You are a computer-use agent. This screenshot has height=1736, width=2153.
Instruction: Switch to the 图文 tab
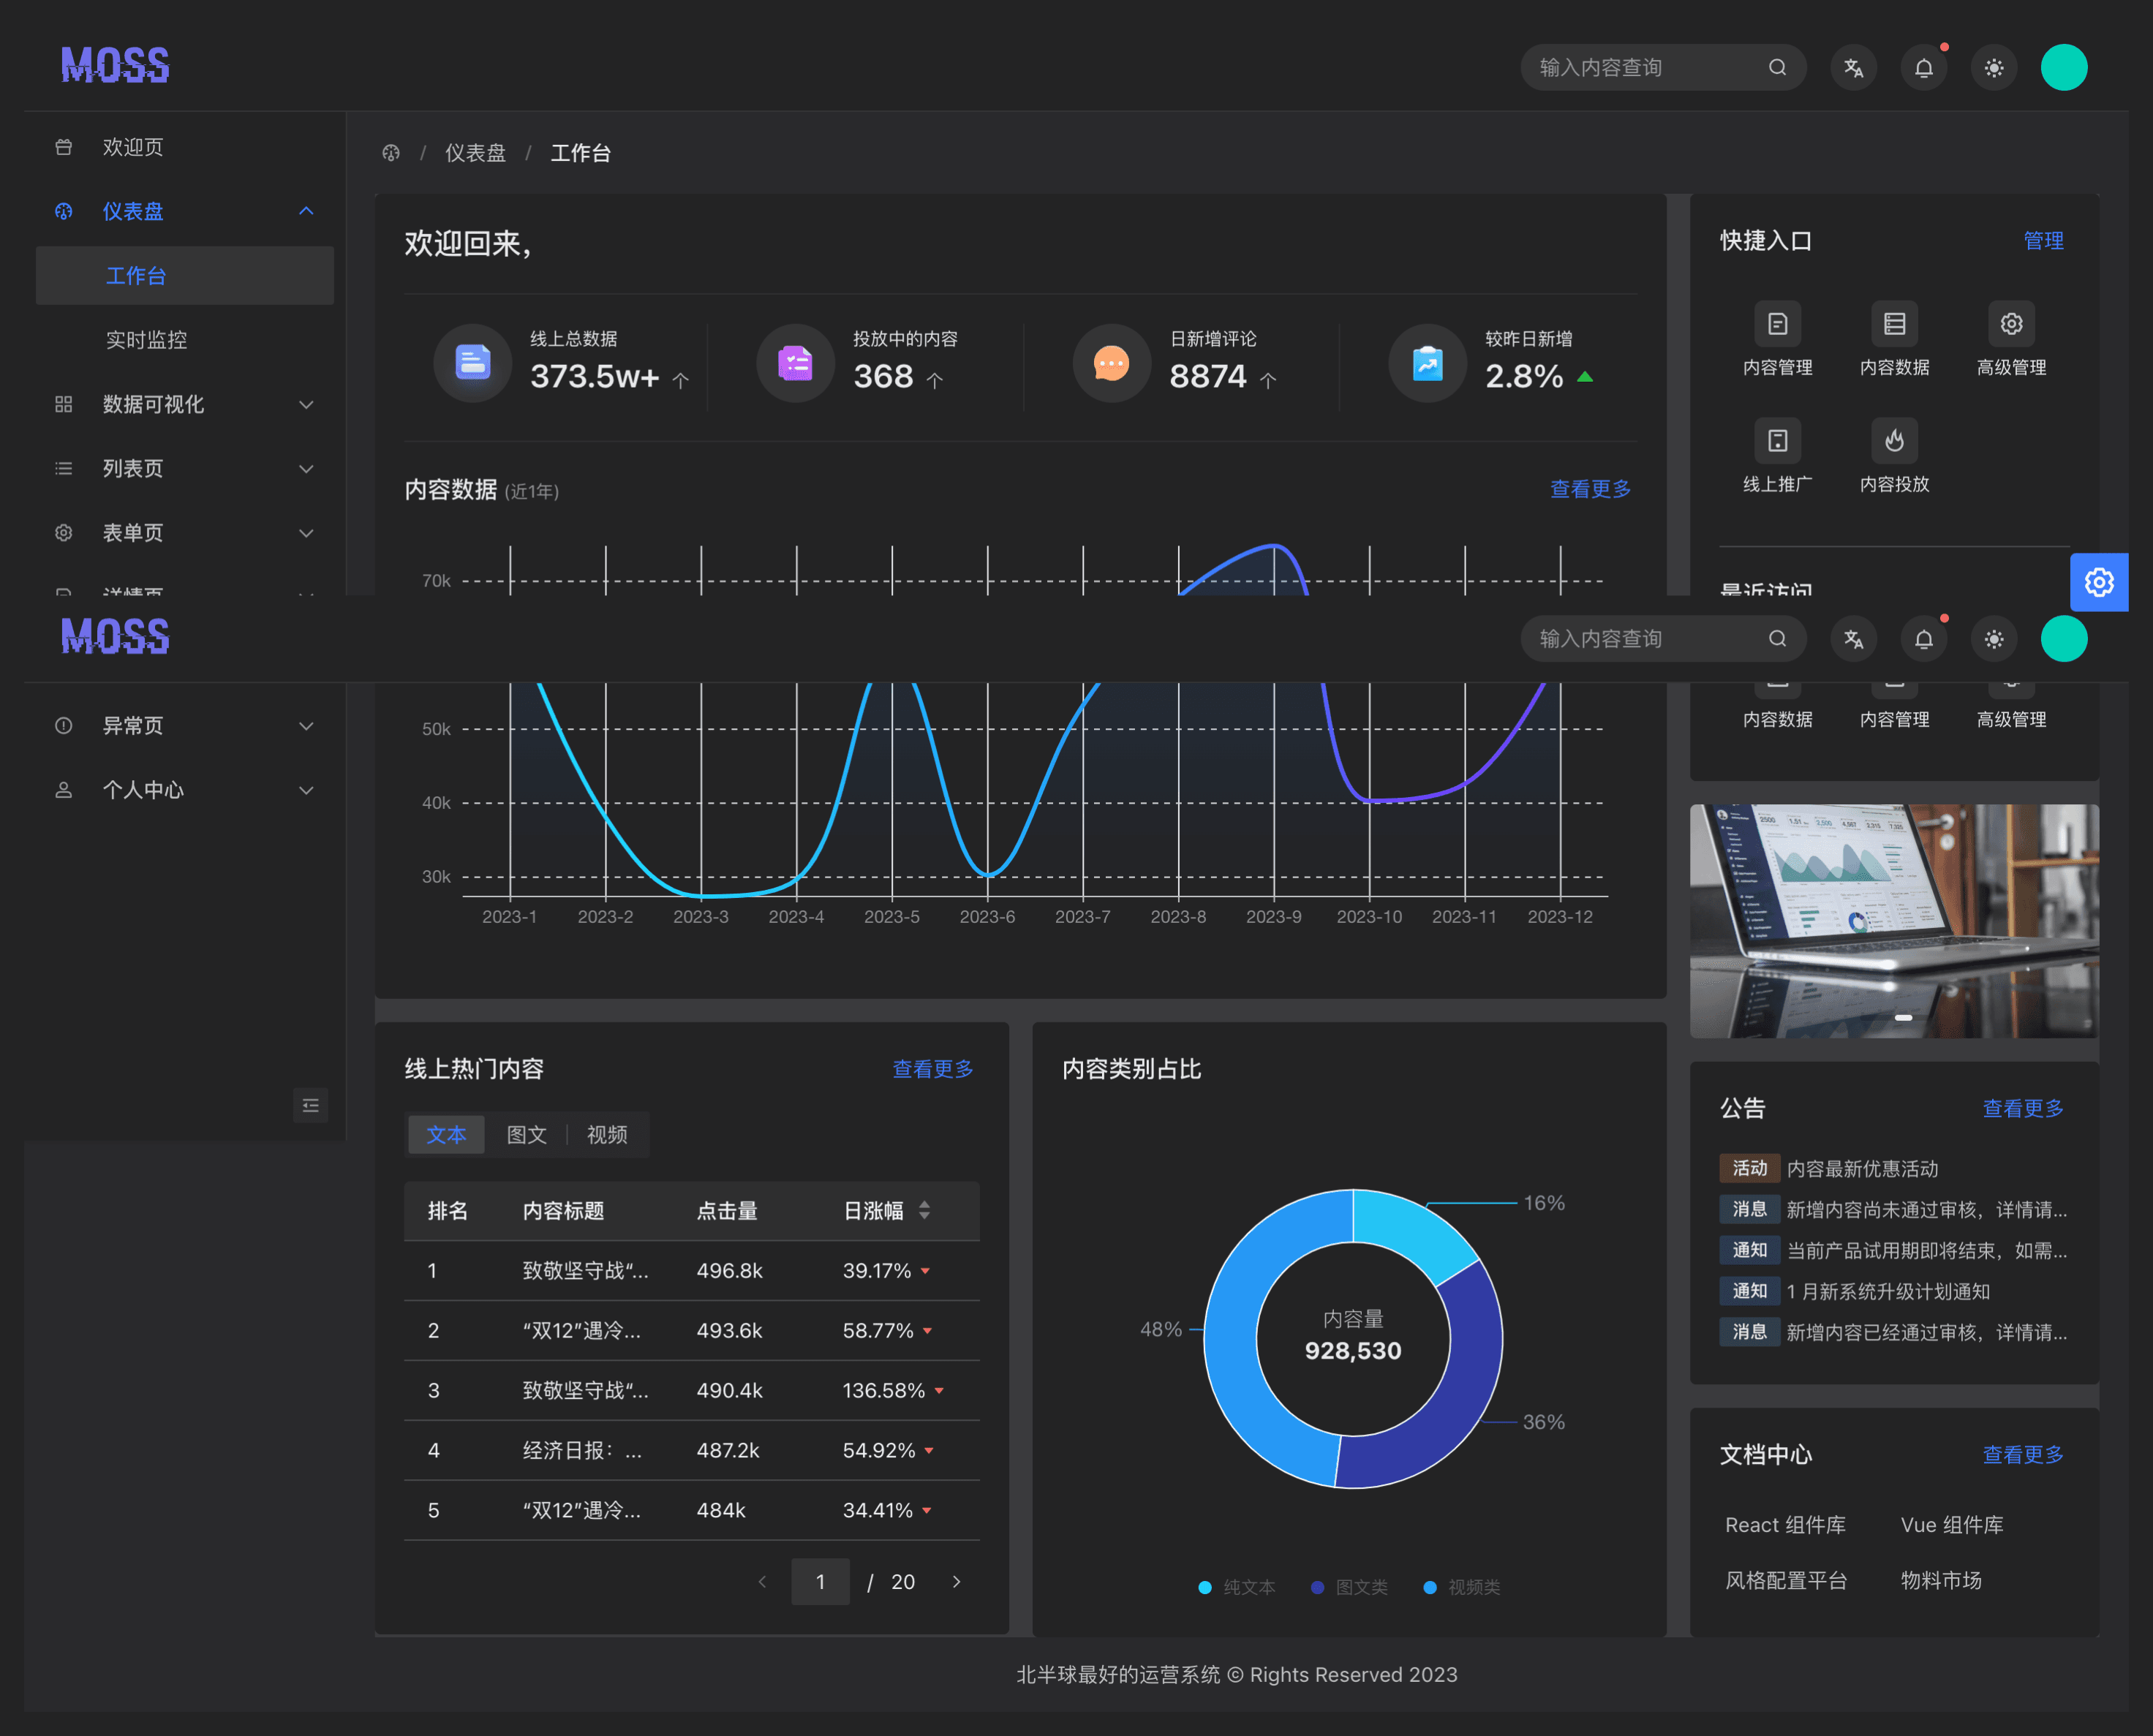(x=526, y=1135)
